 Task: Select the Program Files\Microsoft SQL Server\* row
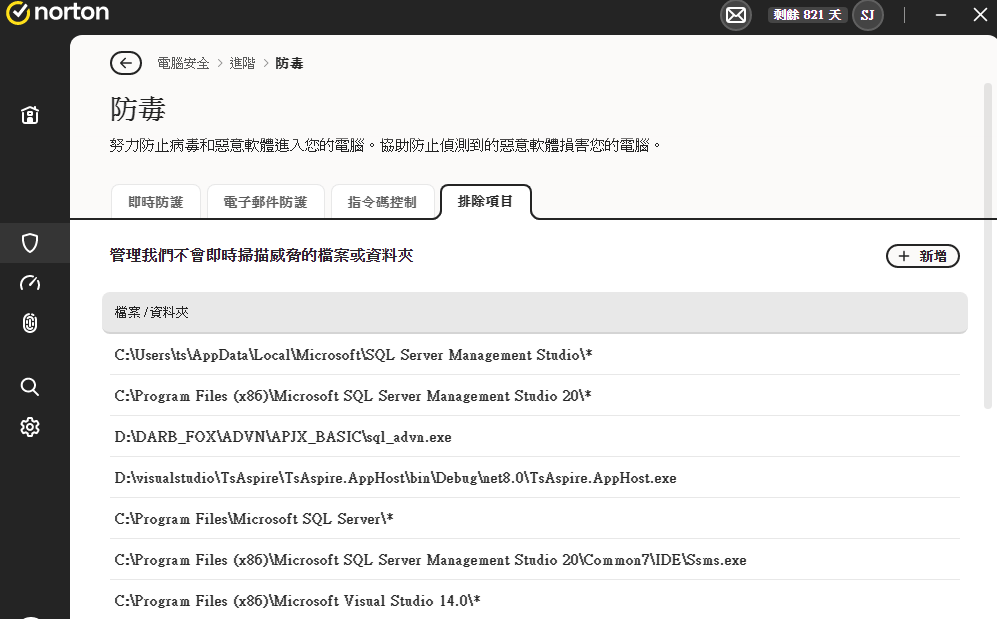pos(535,519)
